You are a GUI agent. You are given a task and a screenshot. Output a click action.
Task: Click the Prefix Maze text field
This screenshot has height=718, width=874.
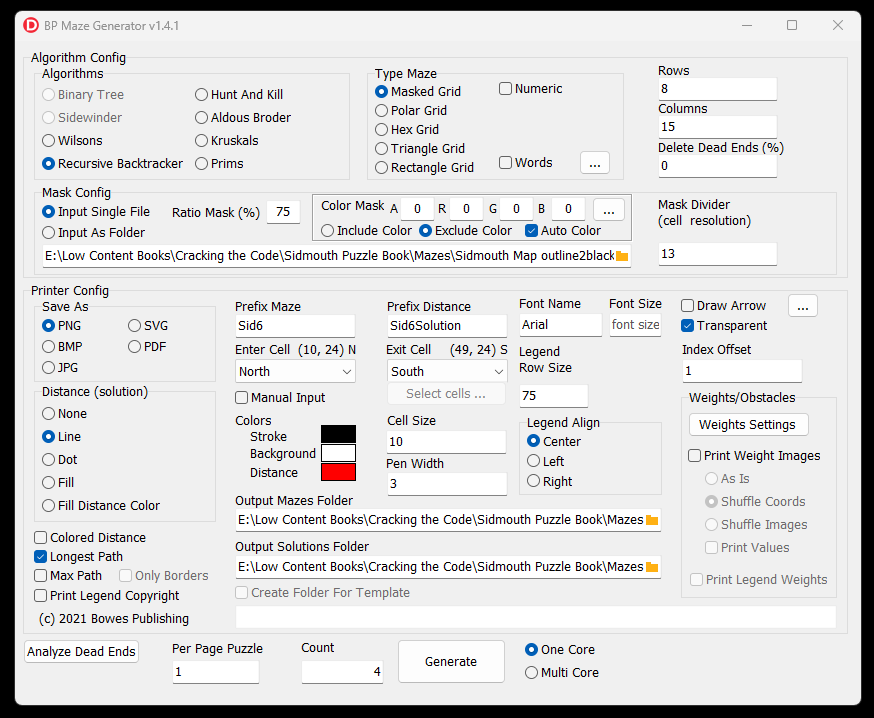click(x=295, y=326)
